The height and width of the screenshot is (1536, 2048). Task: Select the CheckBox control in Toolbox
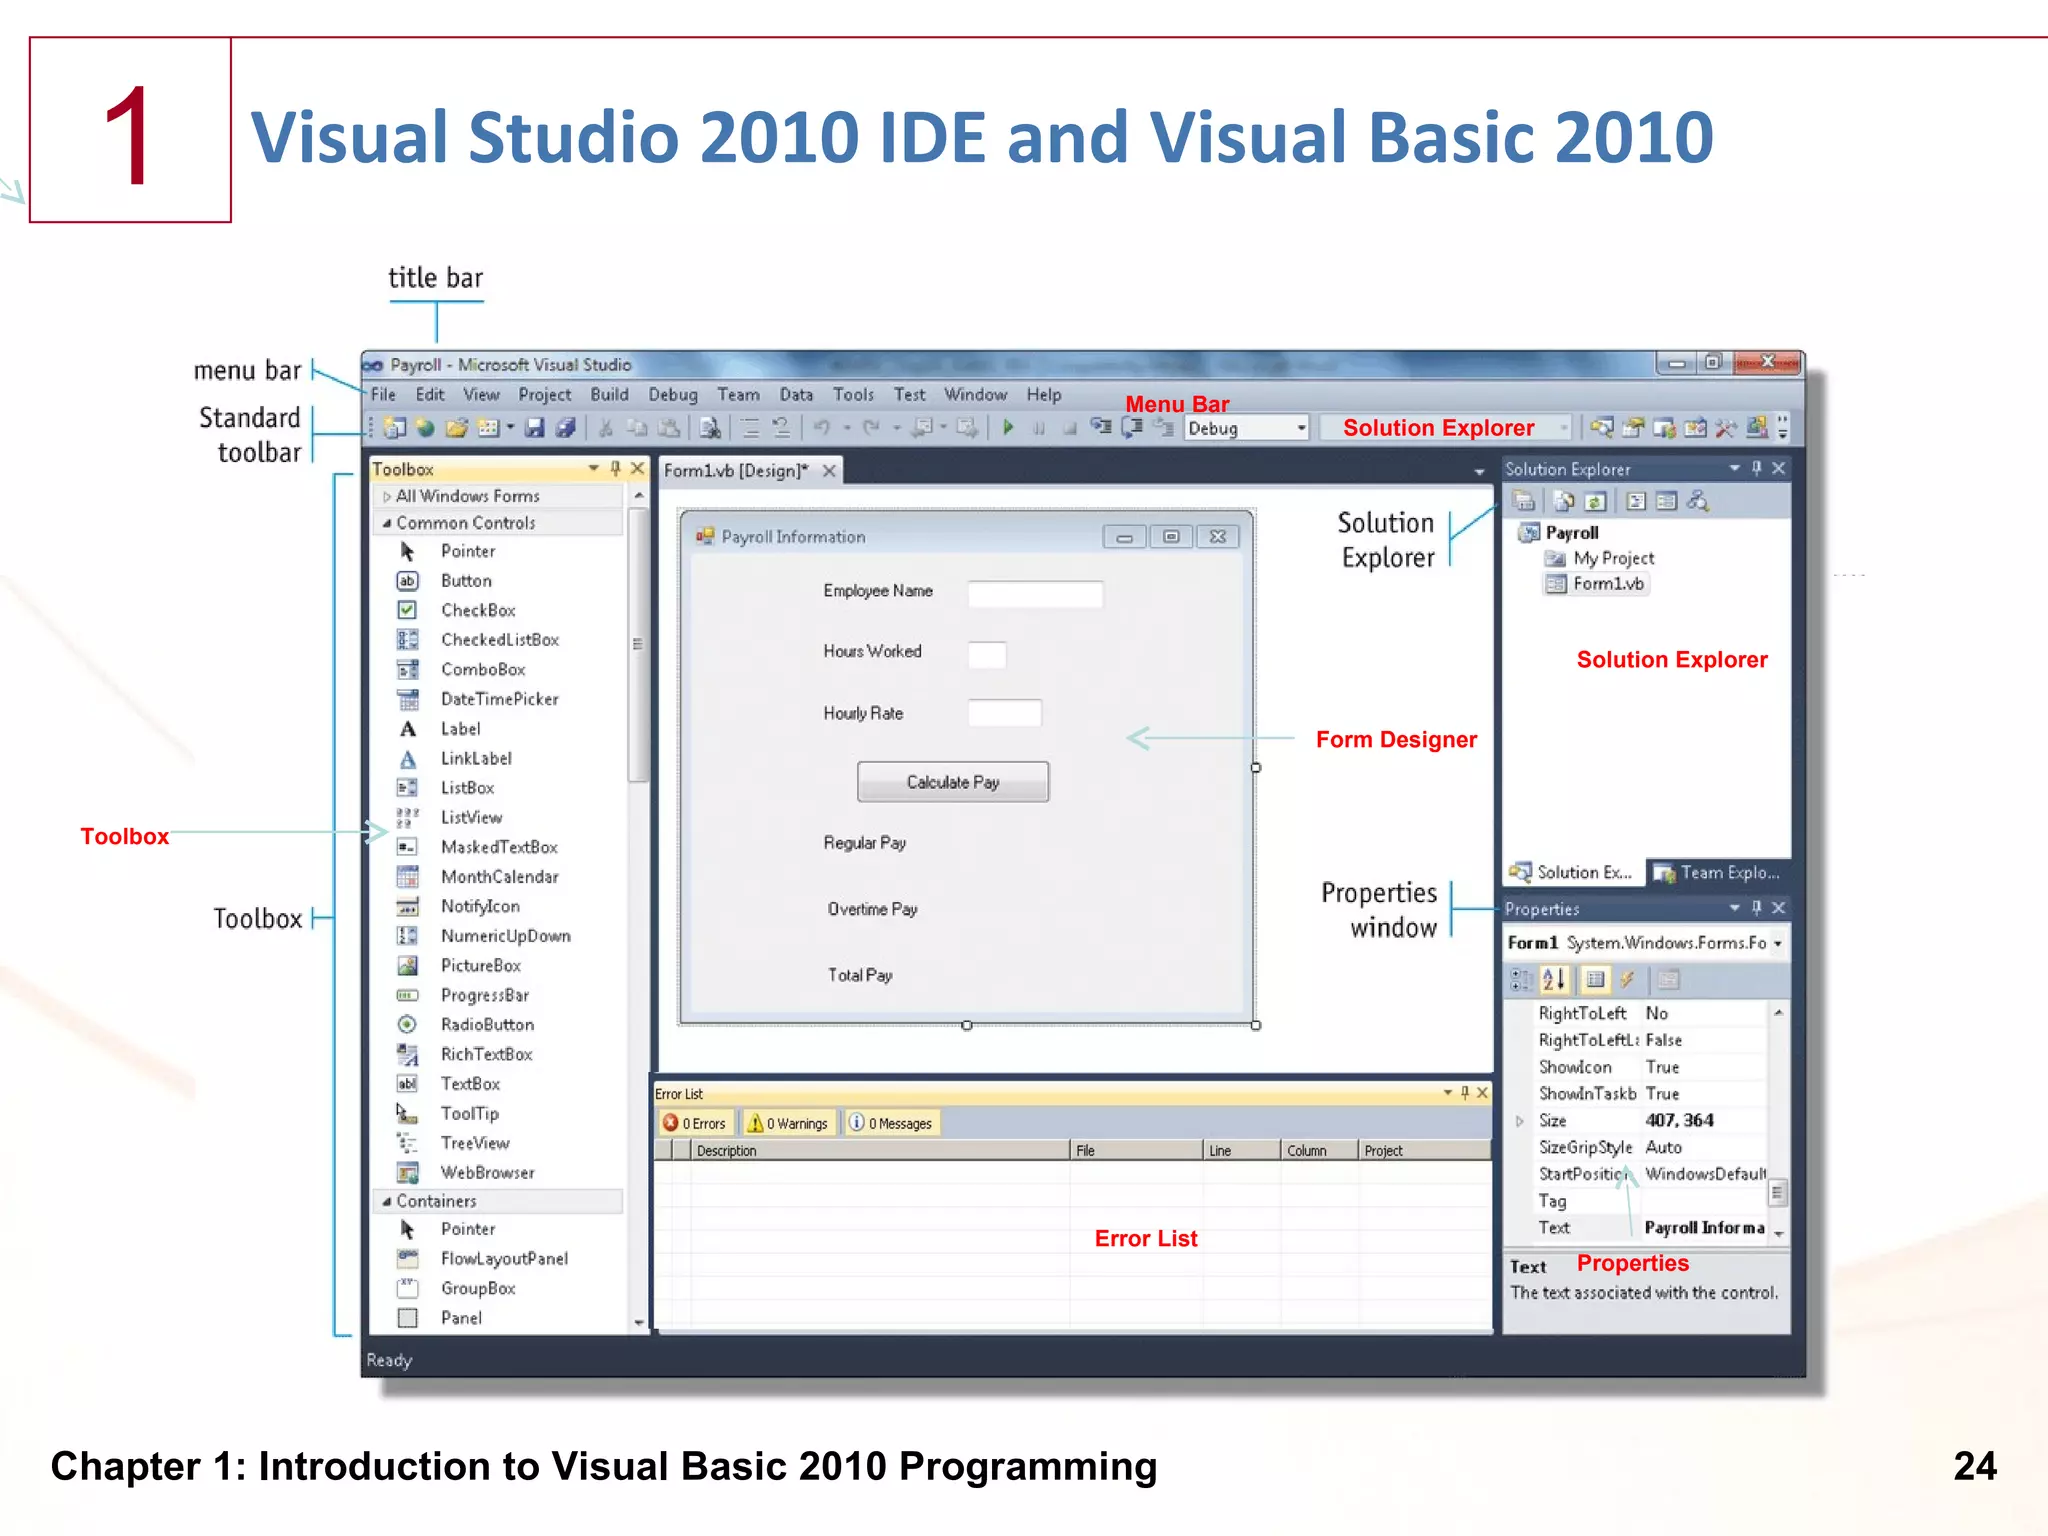[478, 610]
